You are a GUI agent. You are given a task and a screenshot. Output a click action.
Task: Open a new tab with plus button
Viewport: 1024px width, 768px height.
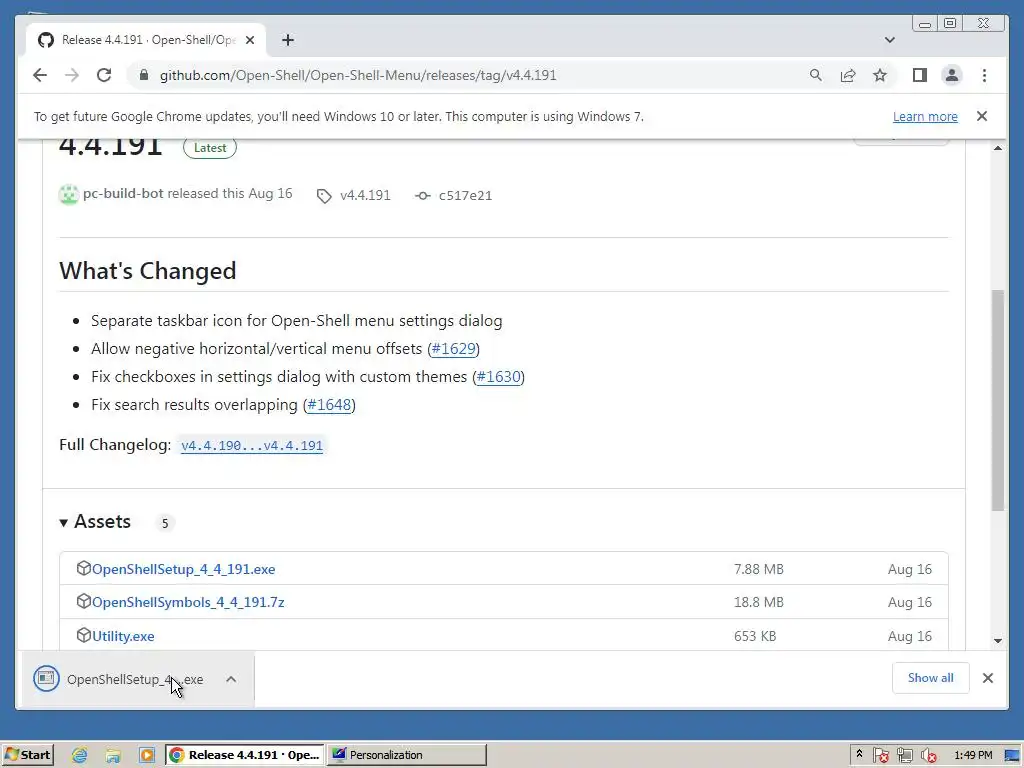pos(287,40)
